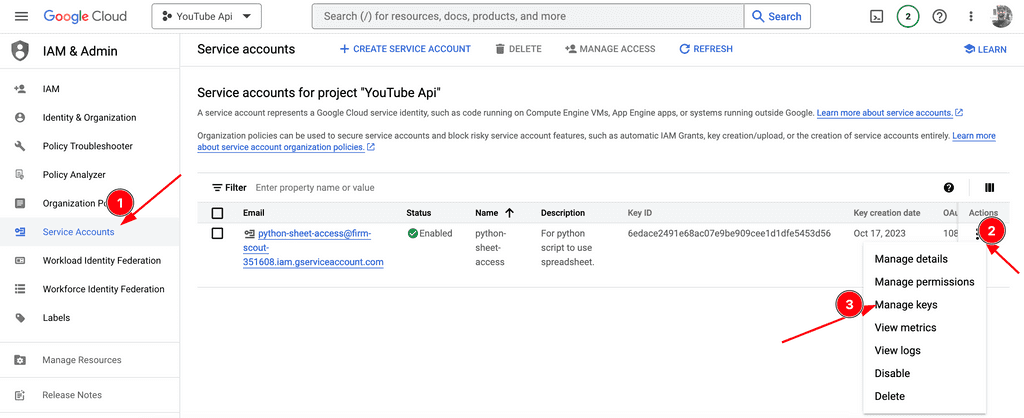Go to Manage Resources page
Screen dimensions: 1024x418
click(82, 360)
